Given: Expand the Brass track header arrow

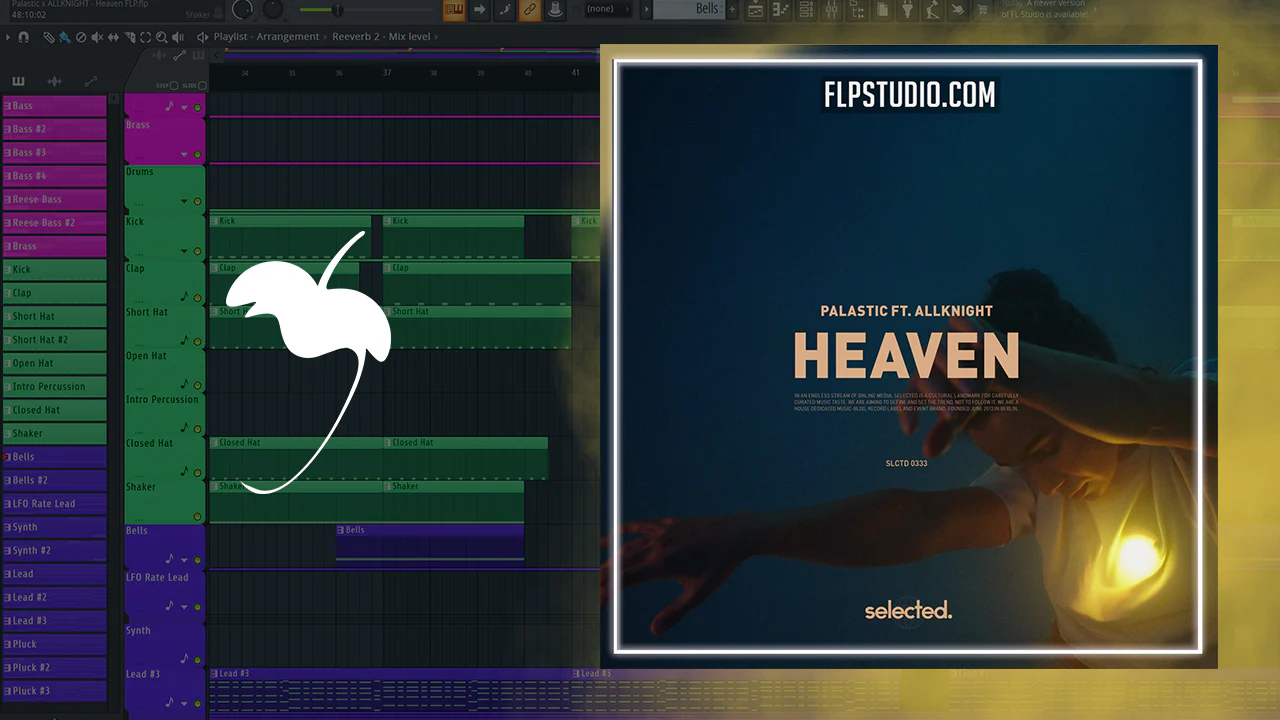Looking at the screenshot, I should 184,155.
